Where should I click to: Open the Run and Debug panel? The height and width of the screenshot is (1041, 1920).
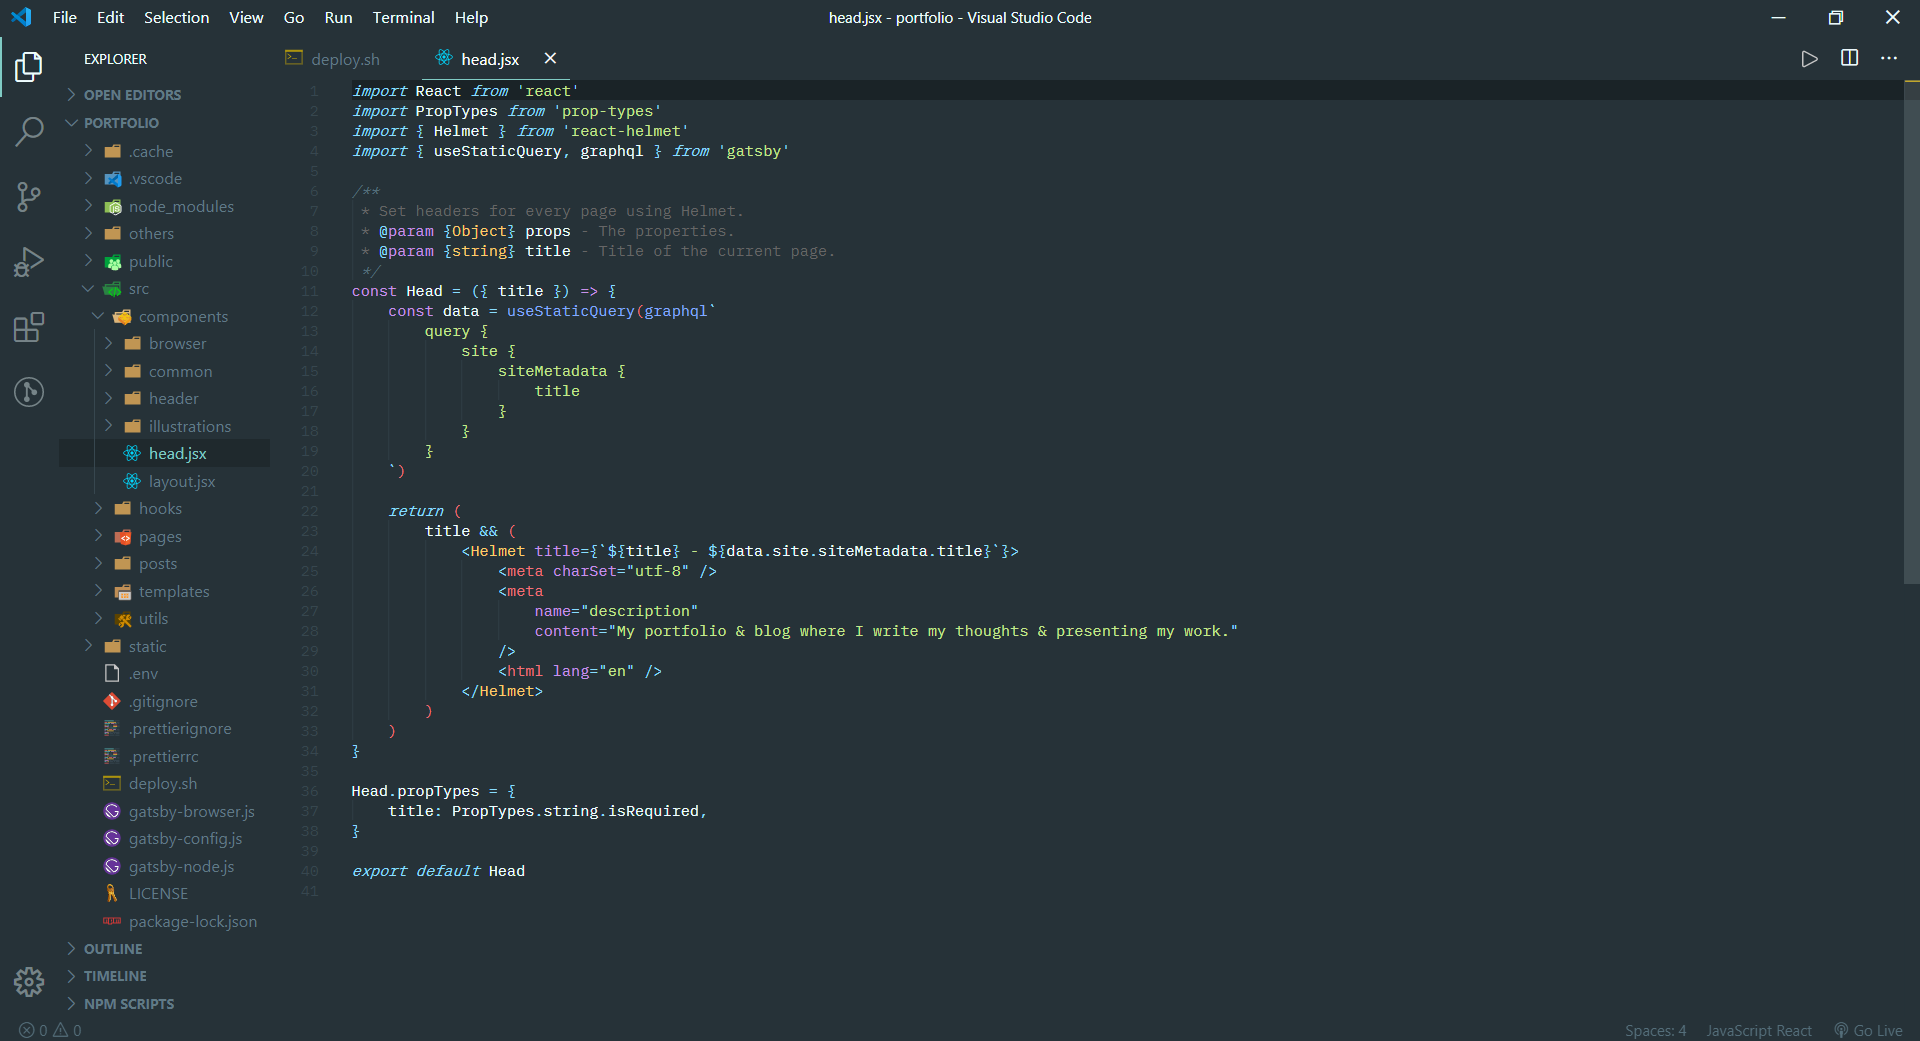[x=29, y=261]
